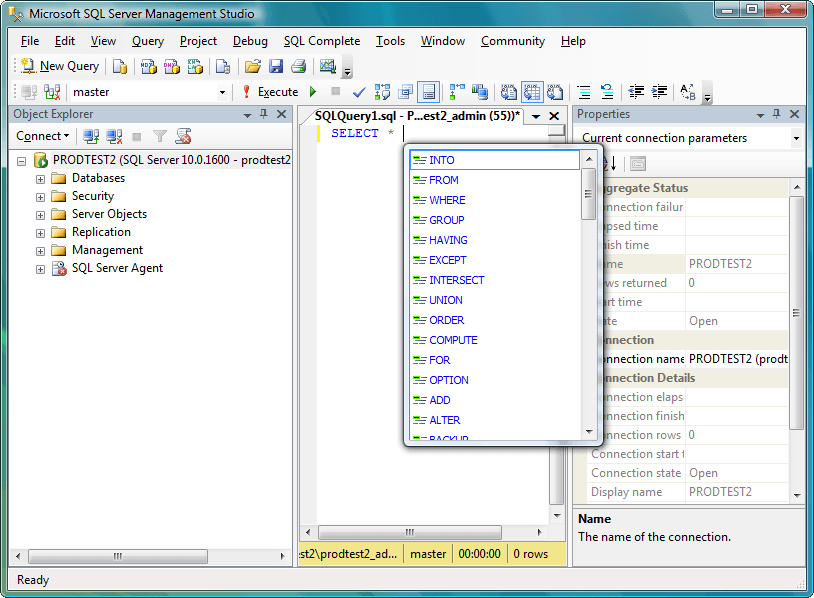Click Specify Values for Template Parameters icon
814x598 pixels.
point(688,92)
